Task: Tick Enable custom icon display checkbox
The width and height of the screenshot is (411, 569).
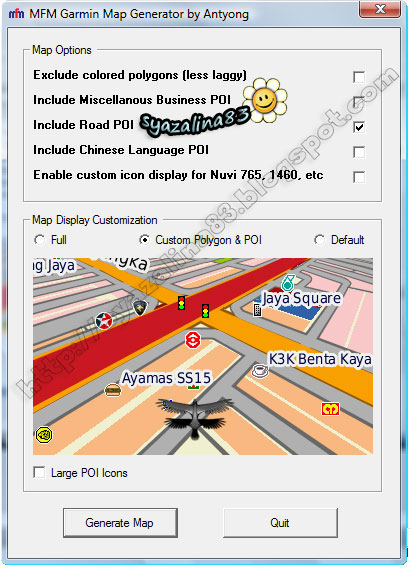Action: 359,177
